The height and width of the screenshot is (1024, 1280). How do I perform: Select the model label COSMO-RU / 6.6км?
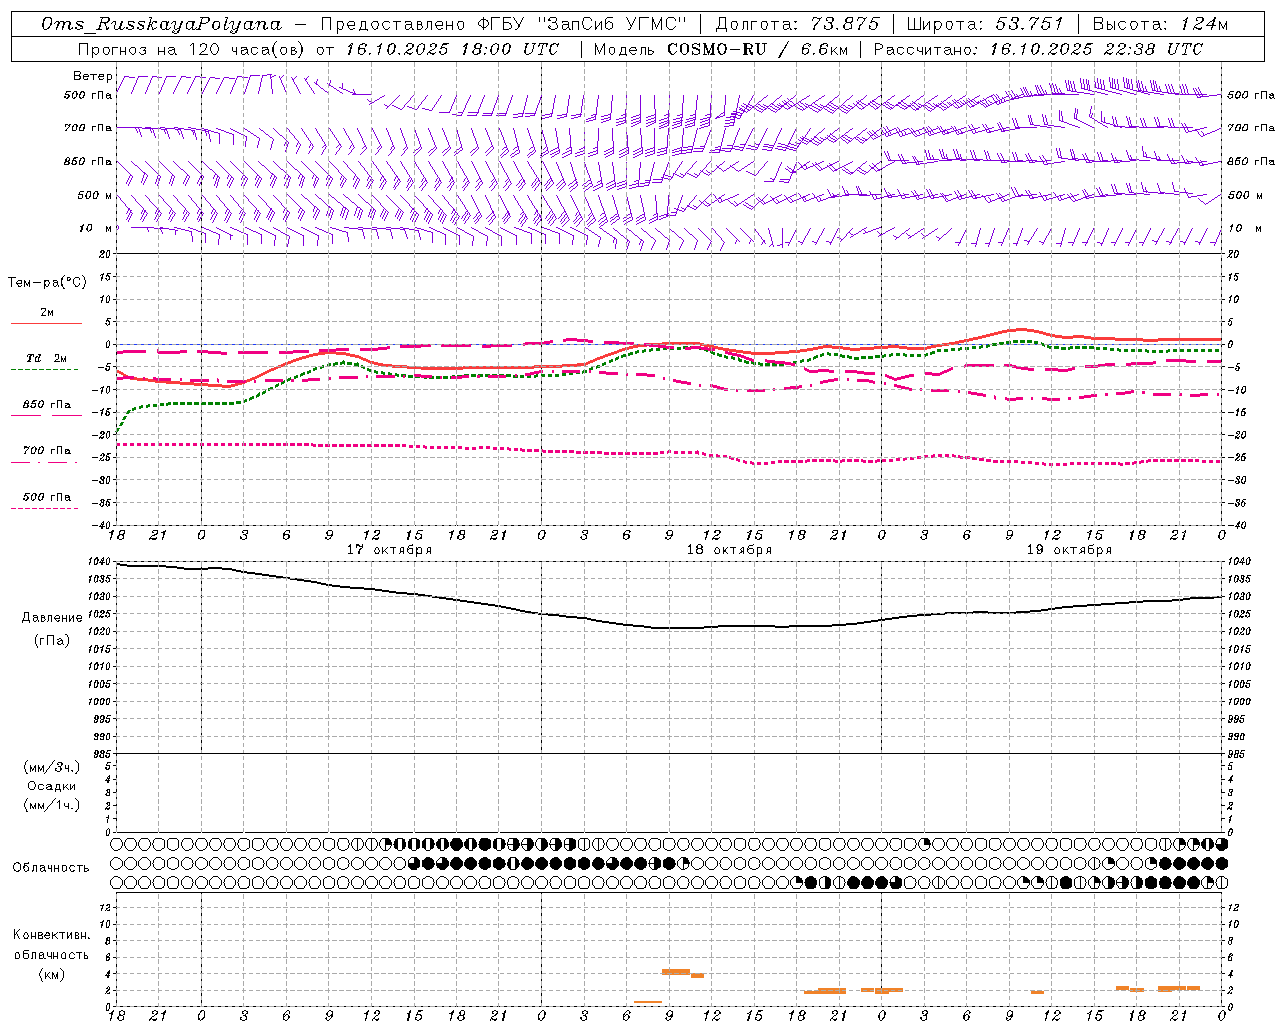tap(757, 49)
